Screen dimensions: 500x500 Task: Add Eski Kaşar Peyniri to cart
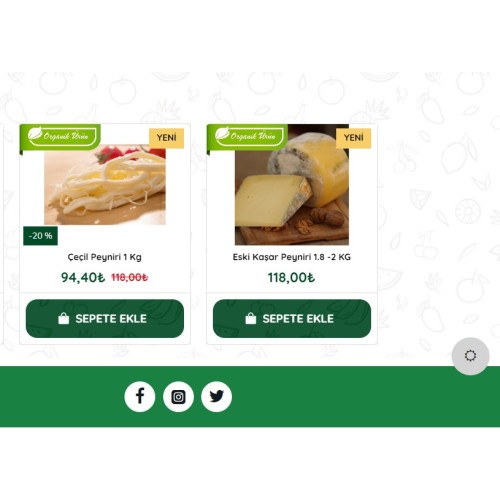[x=292, y=319]
